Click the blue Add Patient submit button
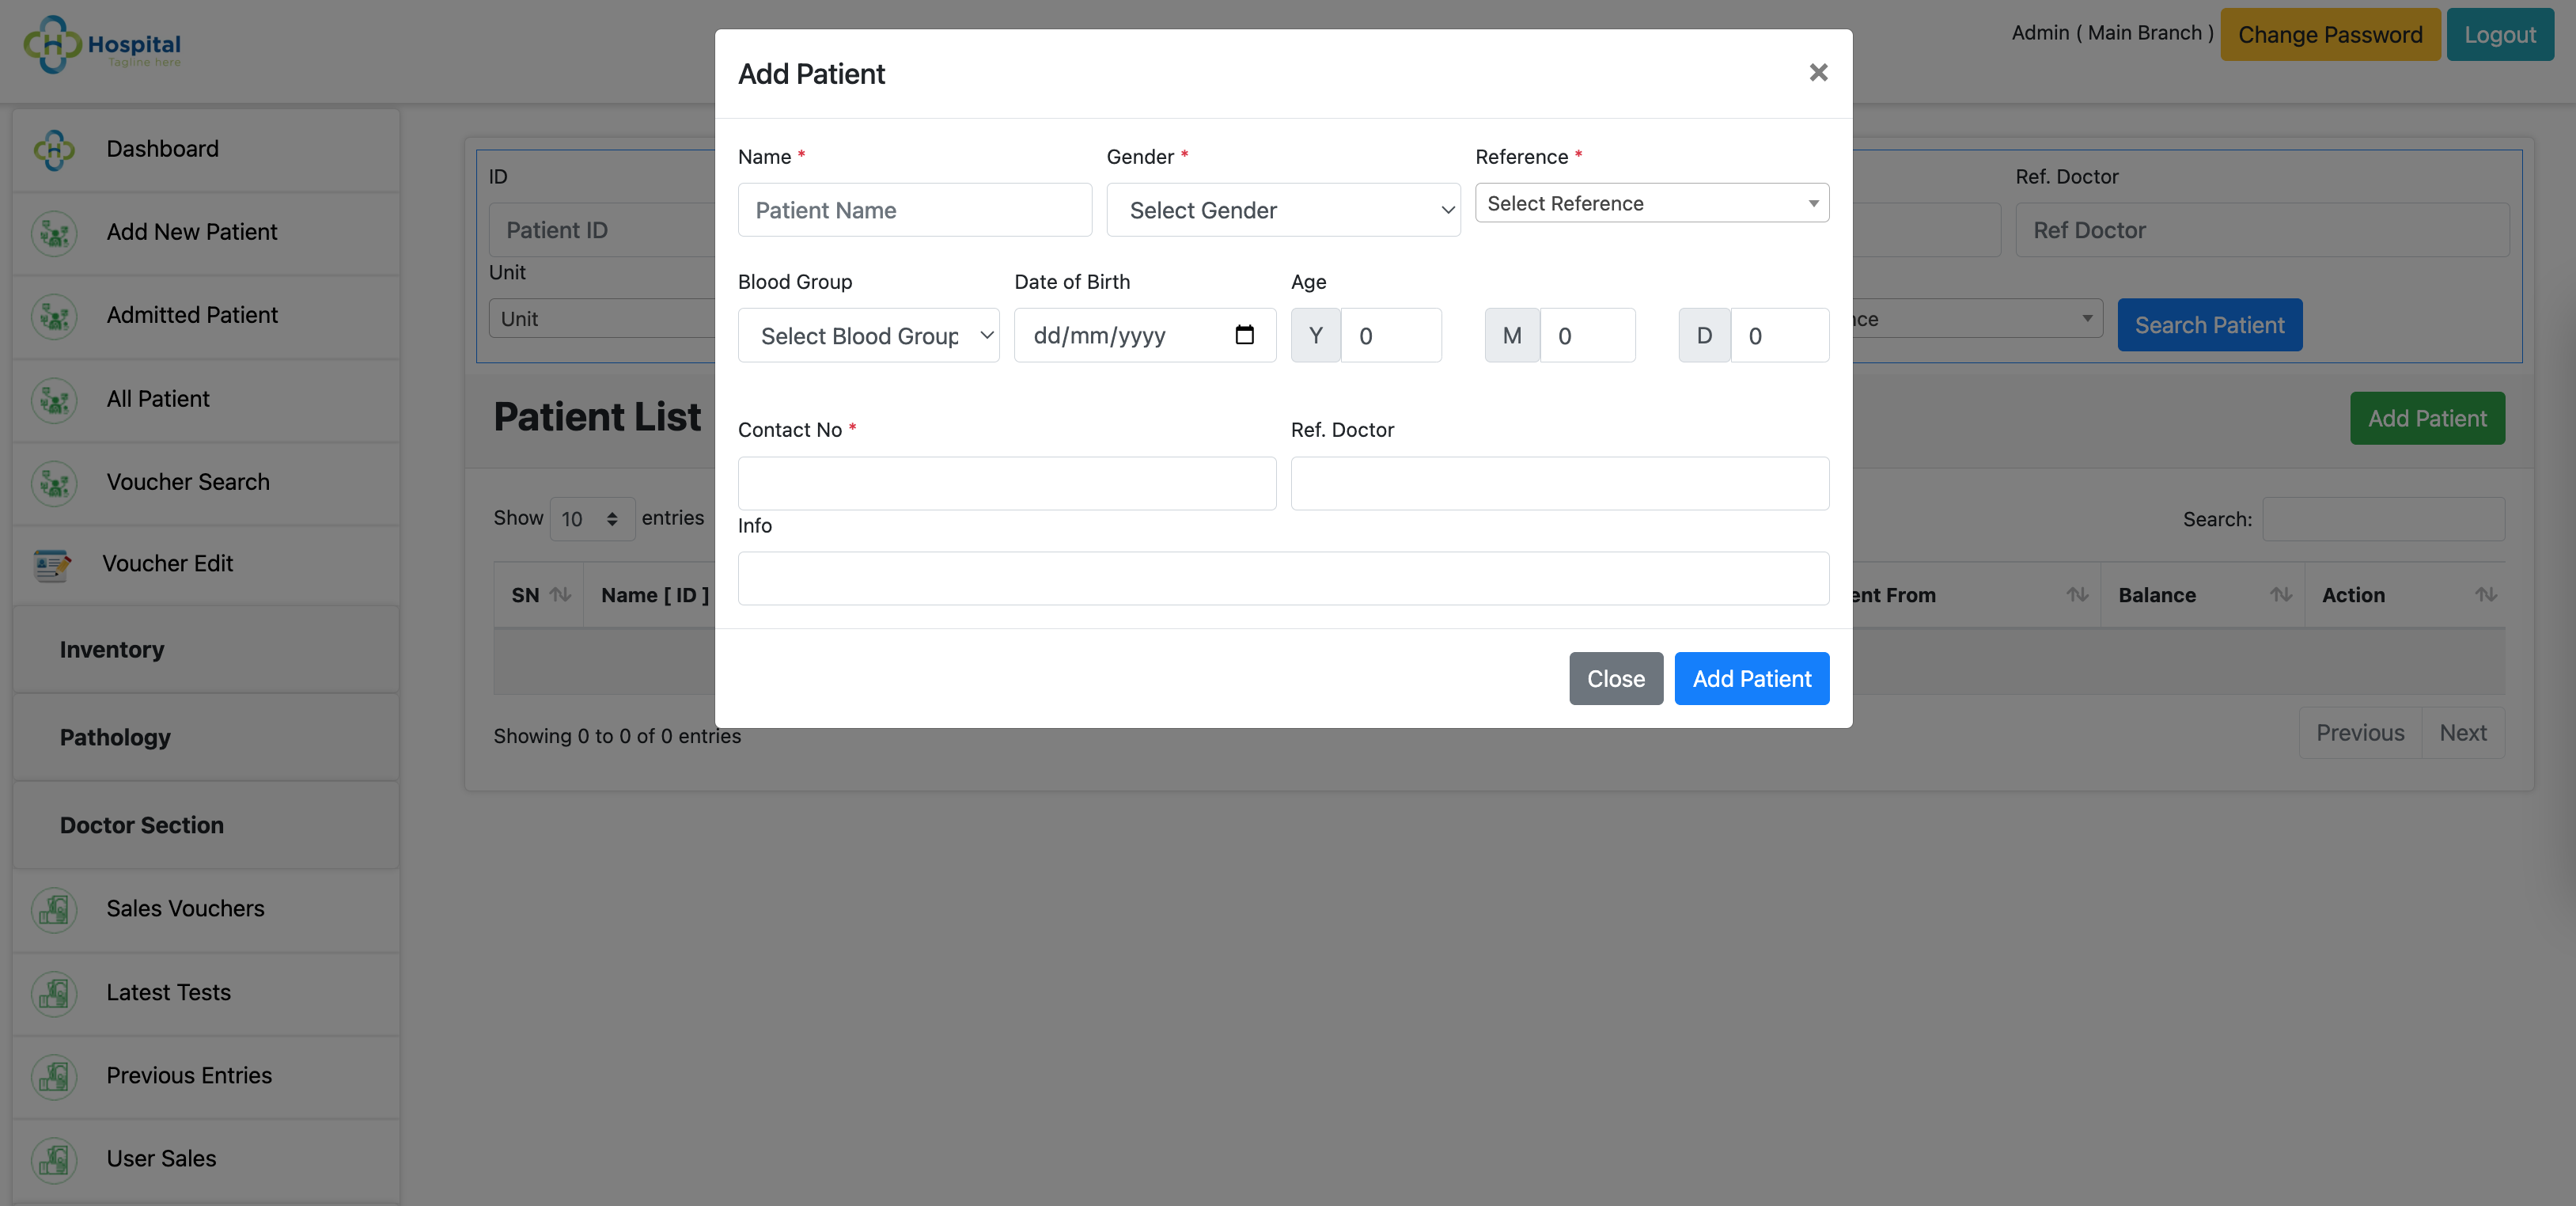The width and height of the screenshot is (2576, 1206). [1751, 679]
